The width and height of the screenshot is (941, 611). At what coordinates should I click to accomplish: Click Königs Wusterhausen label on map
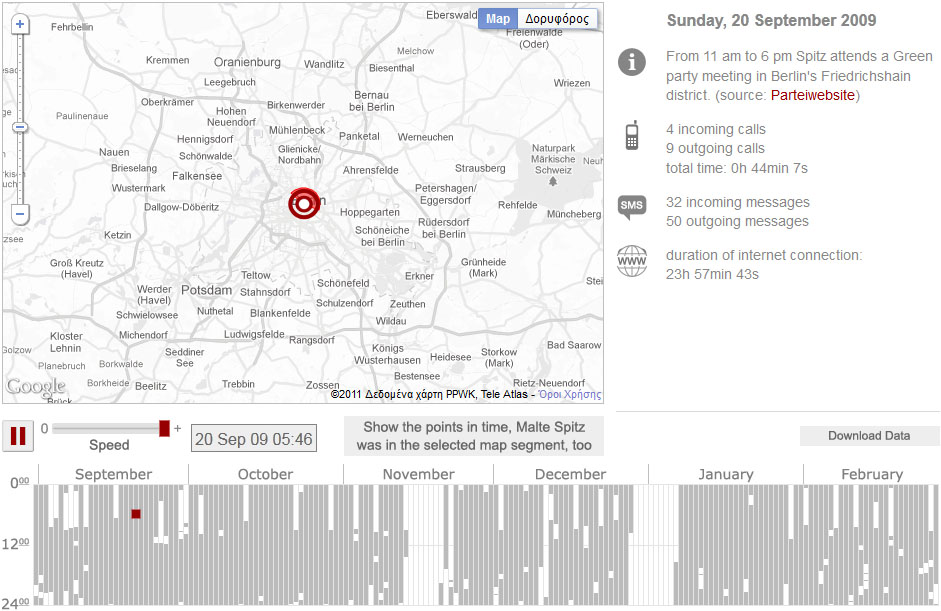(x=387, y=354)
